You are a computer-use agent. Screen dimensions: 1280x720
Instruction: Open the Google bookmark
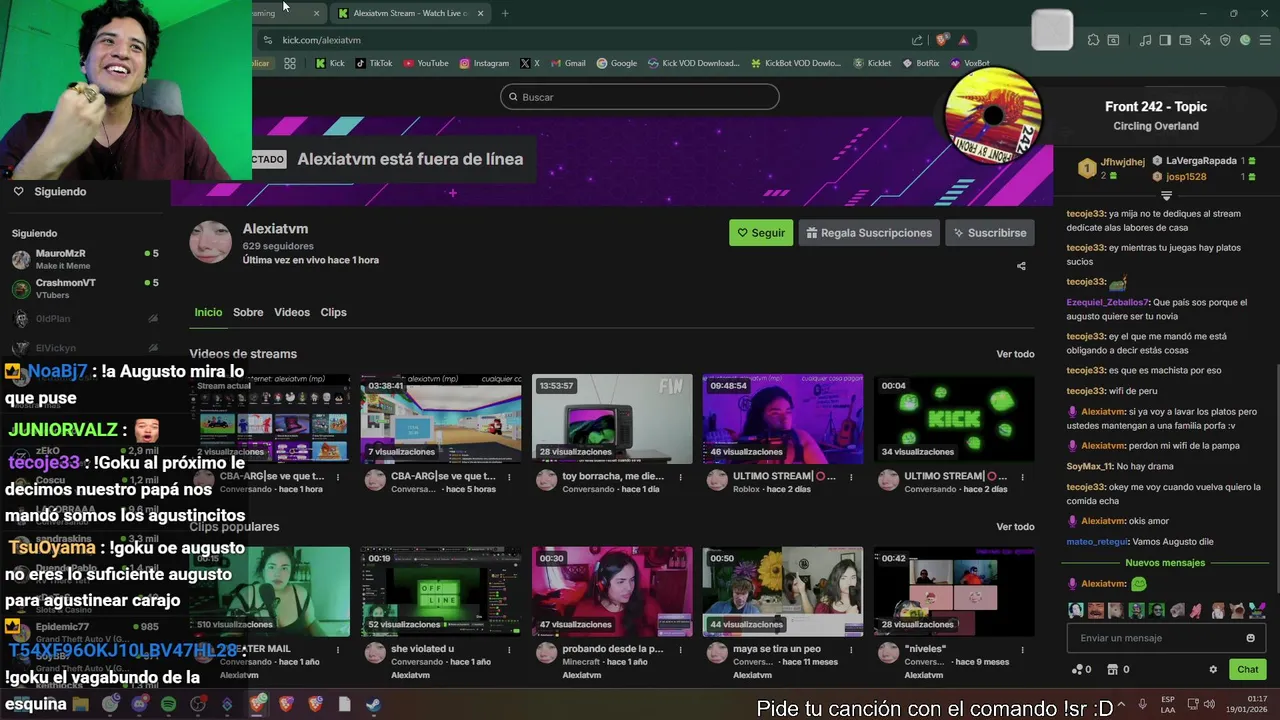pyautogui.click(x=617, y=63)
